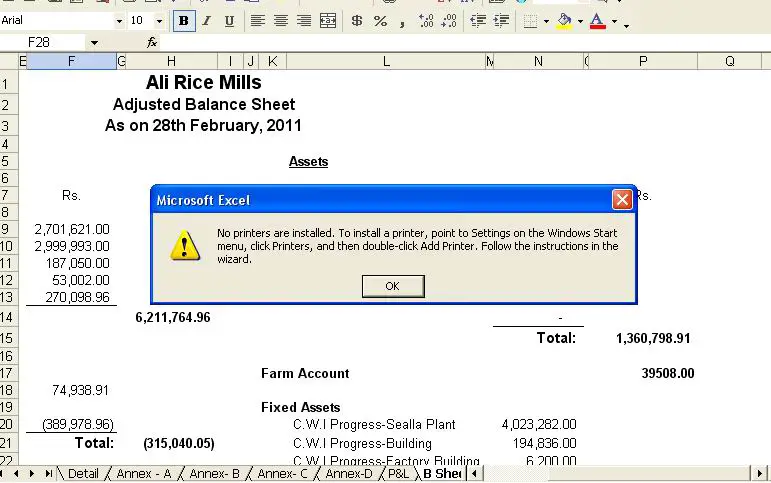
Task: Open the Name Box dropdown arrow
Action: (x=94, y=43)
